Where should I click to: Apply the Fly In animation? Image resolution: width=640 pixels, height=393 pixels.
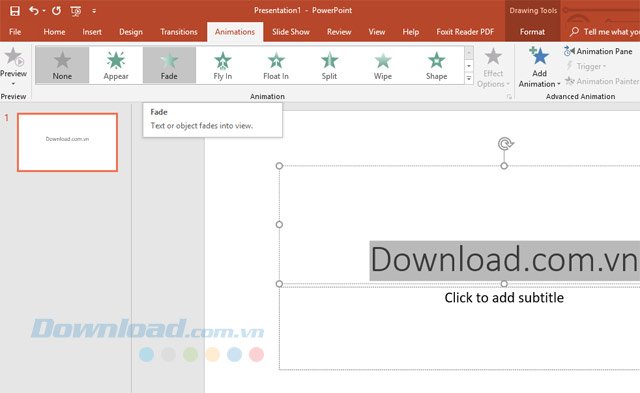pos(222,65)
